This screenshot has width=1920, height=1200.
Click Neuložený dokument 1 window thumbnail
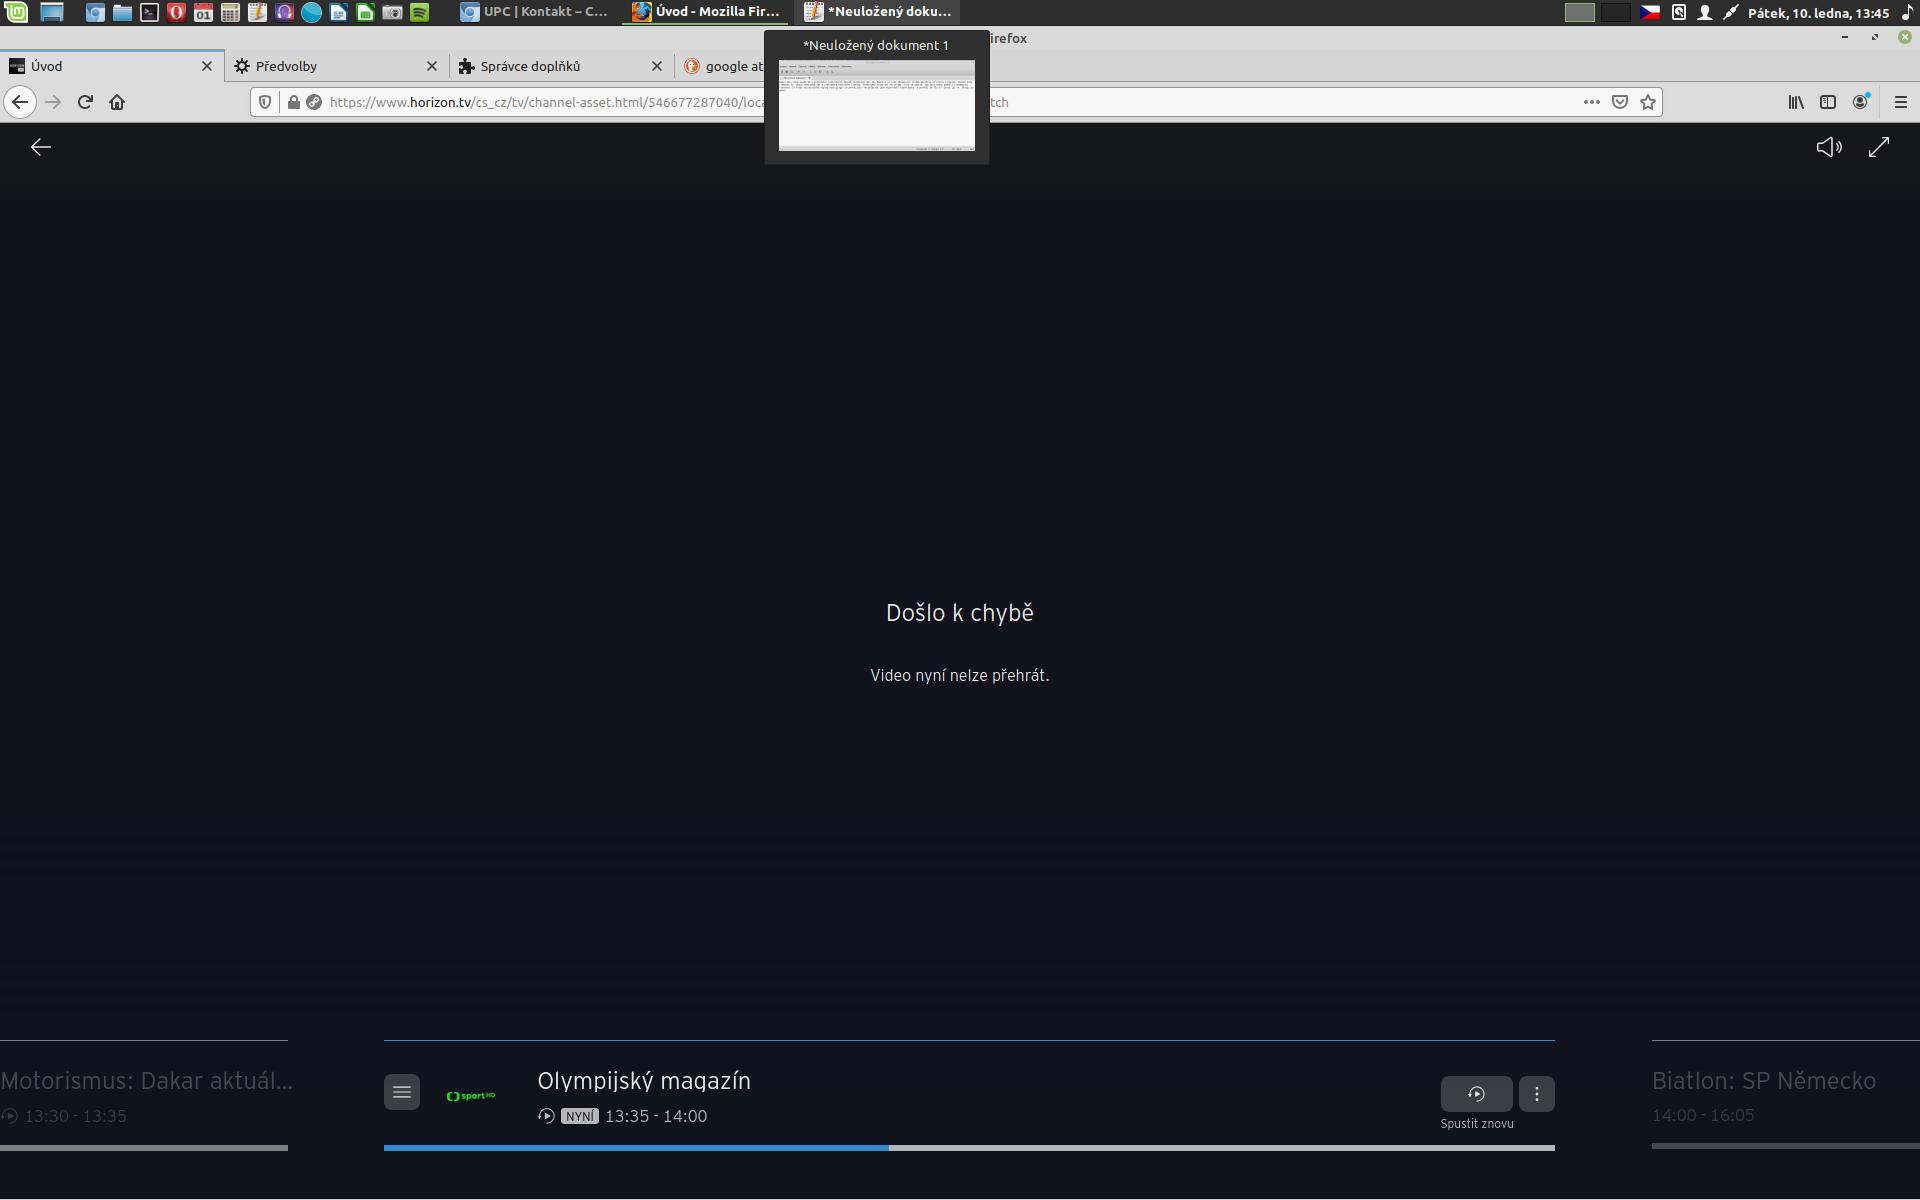coord(876,105)
